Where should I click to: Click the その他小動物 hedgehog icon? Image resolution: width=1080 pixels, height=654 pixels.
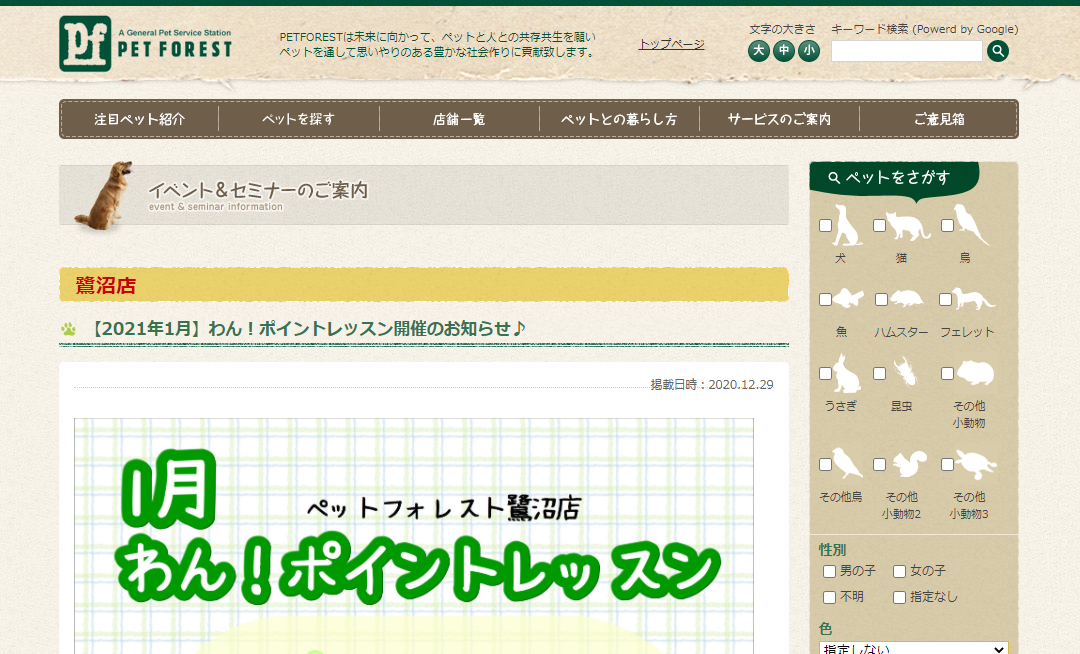tap(975, 373)
